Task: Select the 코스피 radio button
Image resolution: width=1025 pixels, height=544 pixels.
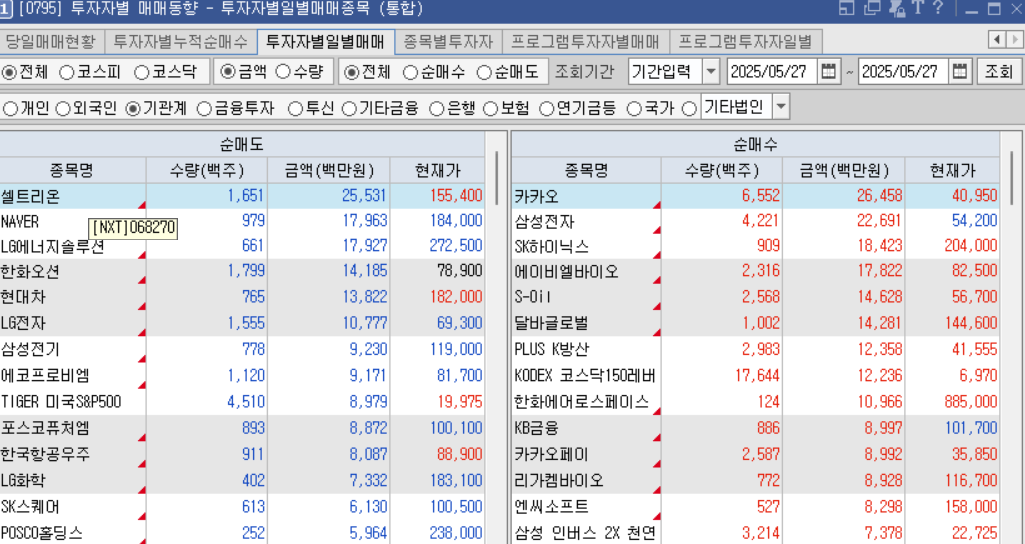Action: pos(67,72)
